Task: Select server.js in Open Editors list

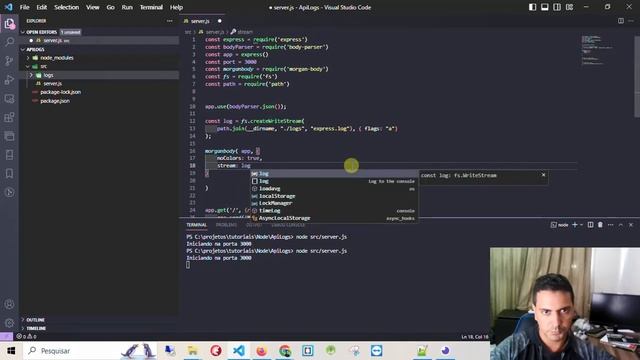Action: (53, 40)
